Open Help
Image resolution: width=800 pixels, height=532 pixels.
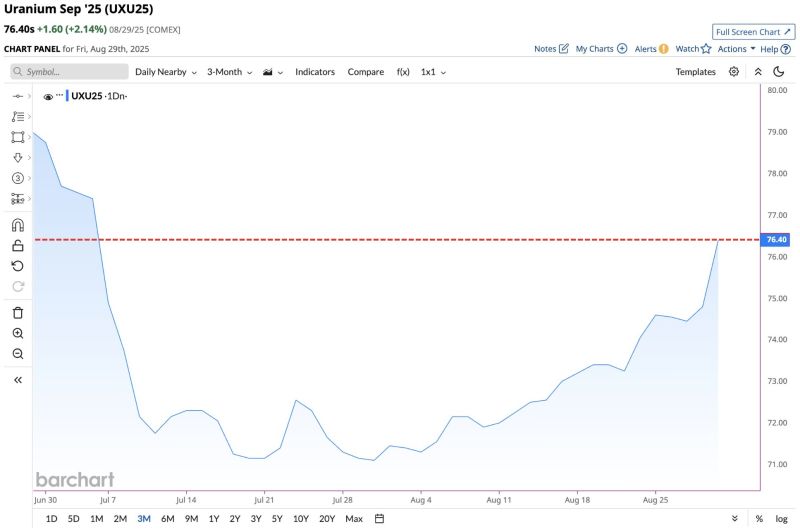[775, 49]
